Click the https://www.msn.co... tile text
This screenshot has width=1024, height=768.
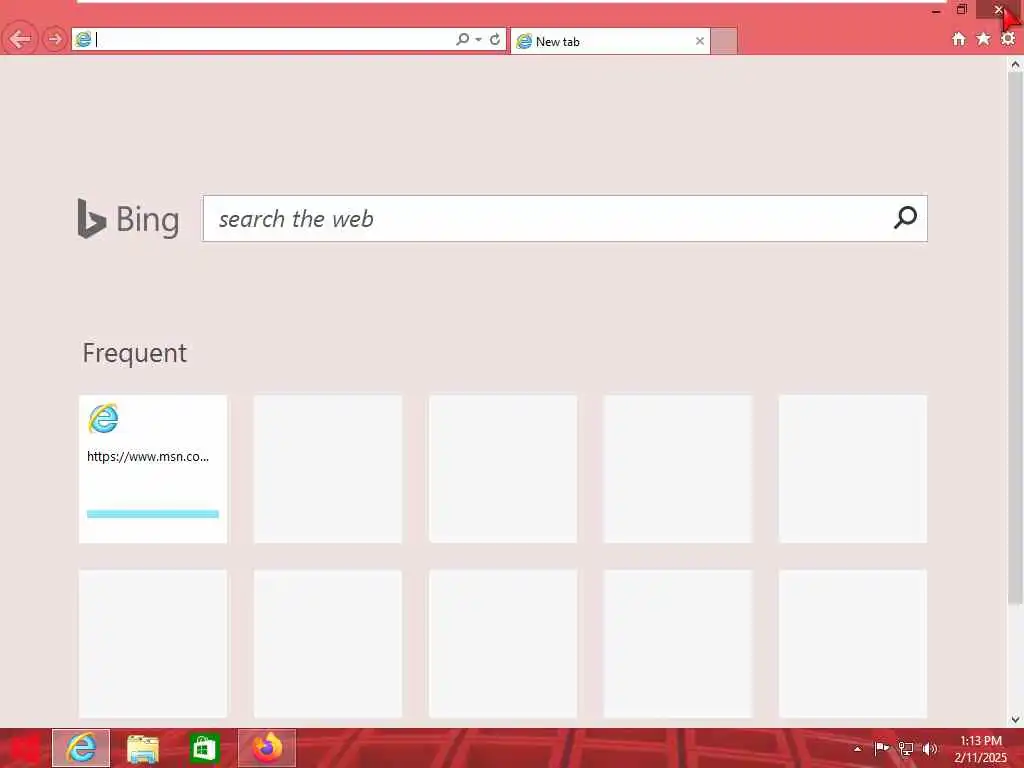[x=148, y=456]
